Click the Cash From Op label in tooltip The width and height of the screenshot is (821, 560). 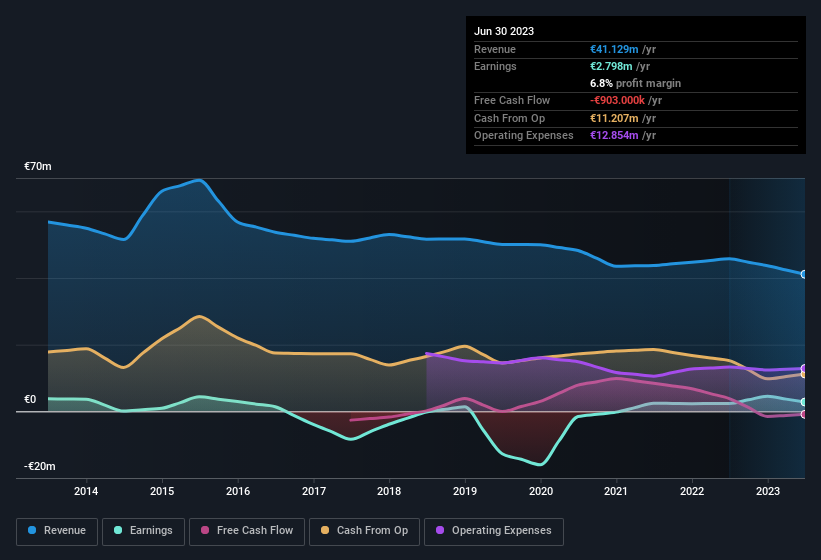pyautogui.click(x=509, y=118)
